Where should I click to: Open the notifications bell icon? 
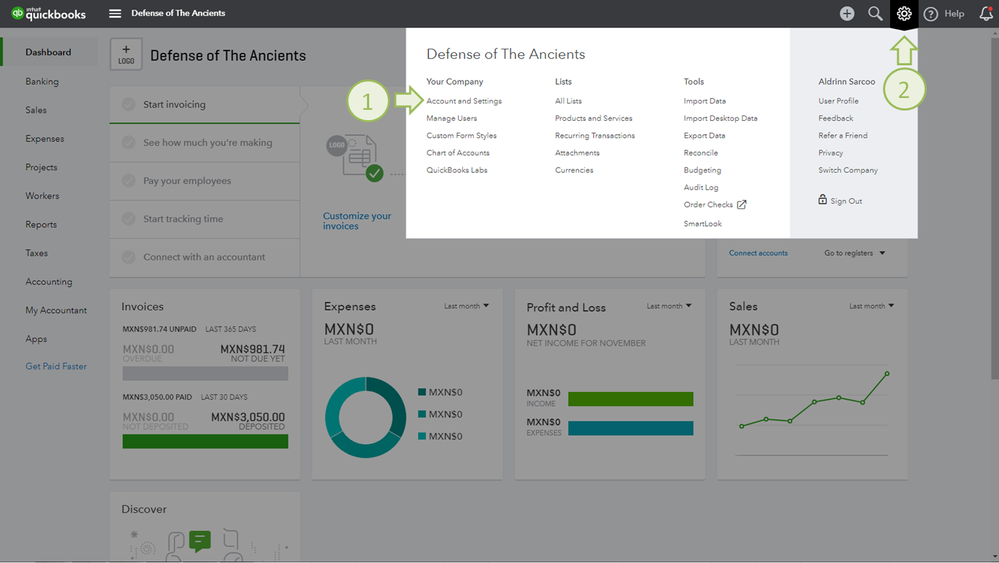point(986,13)
